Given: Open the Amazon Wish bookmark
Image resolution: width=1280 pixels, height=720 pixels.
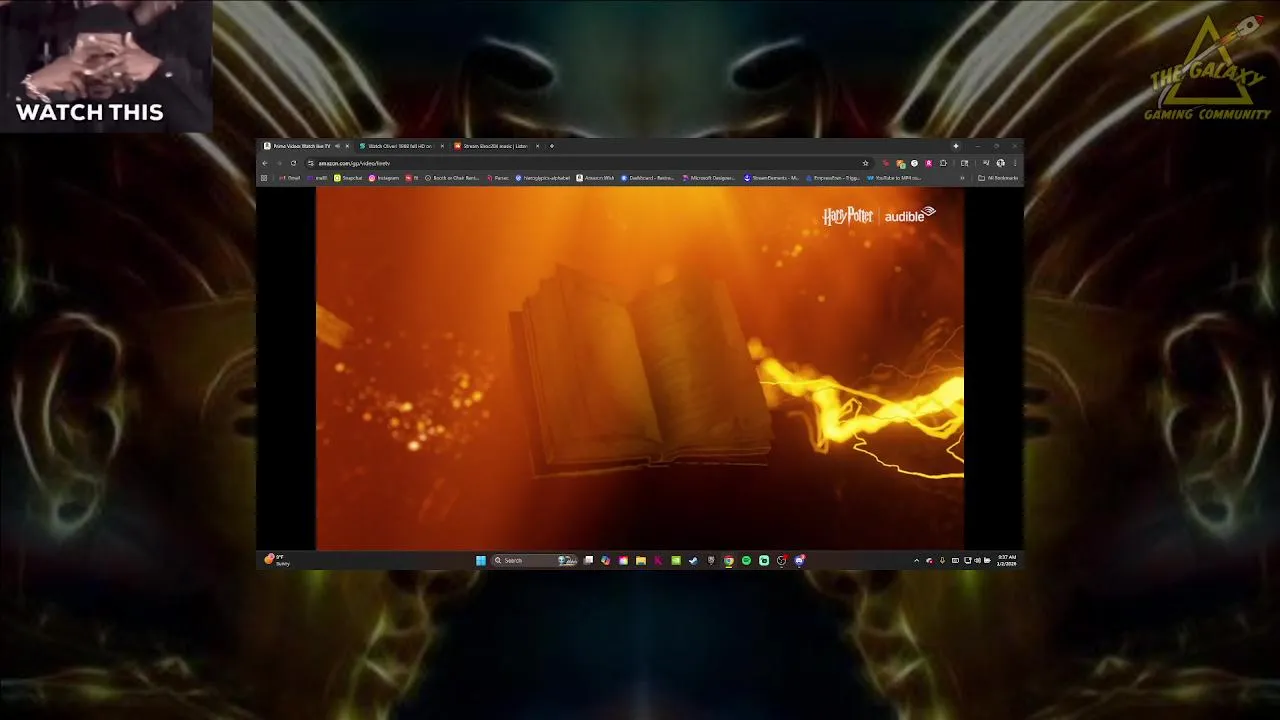Looking at the screenshot, I should point(595,178).
